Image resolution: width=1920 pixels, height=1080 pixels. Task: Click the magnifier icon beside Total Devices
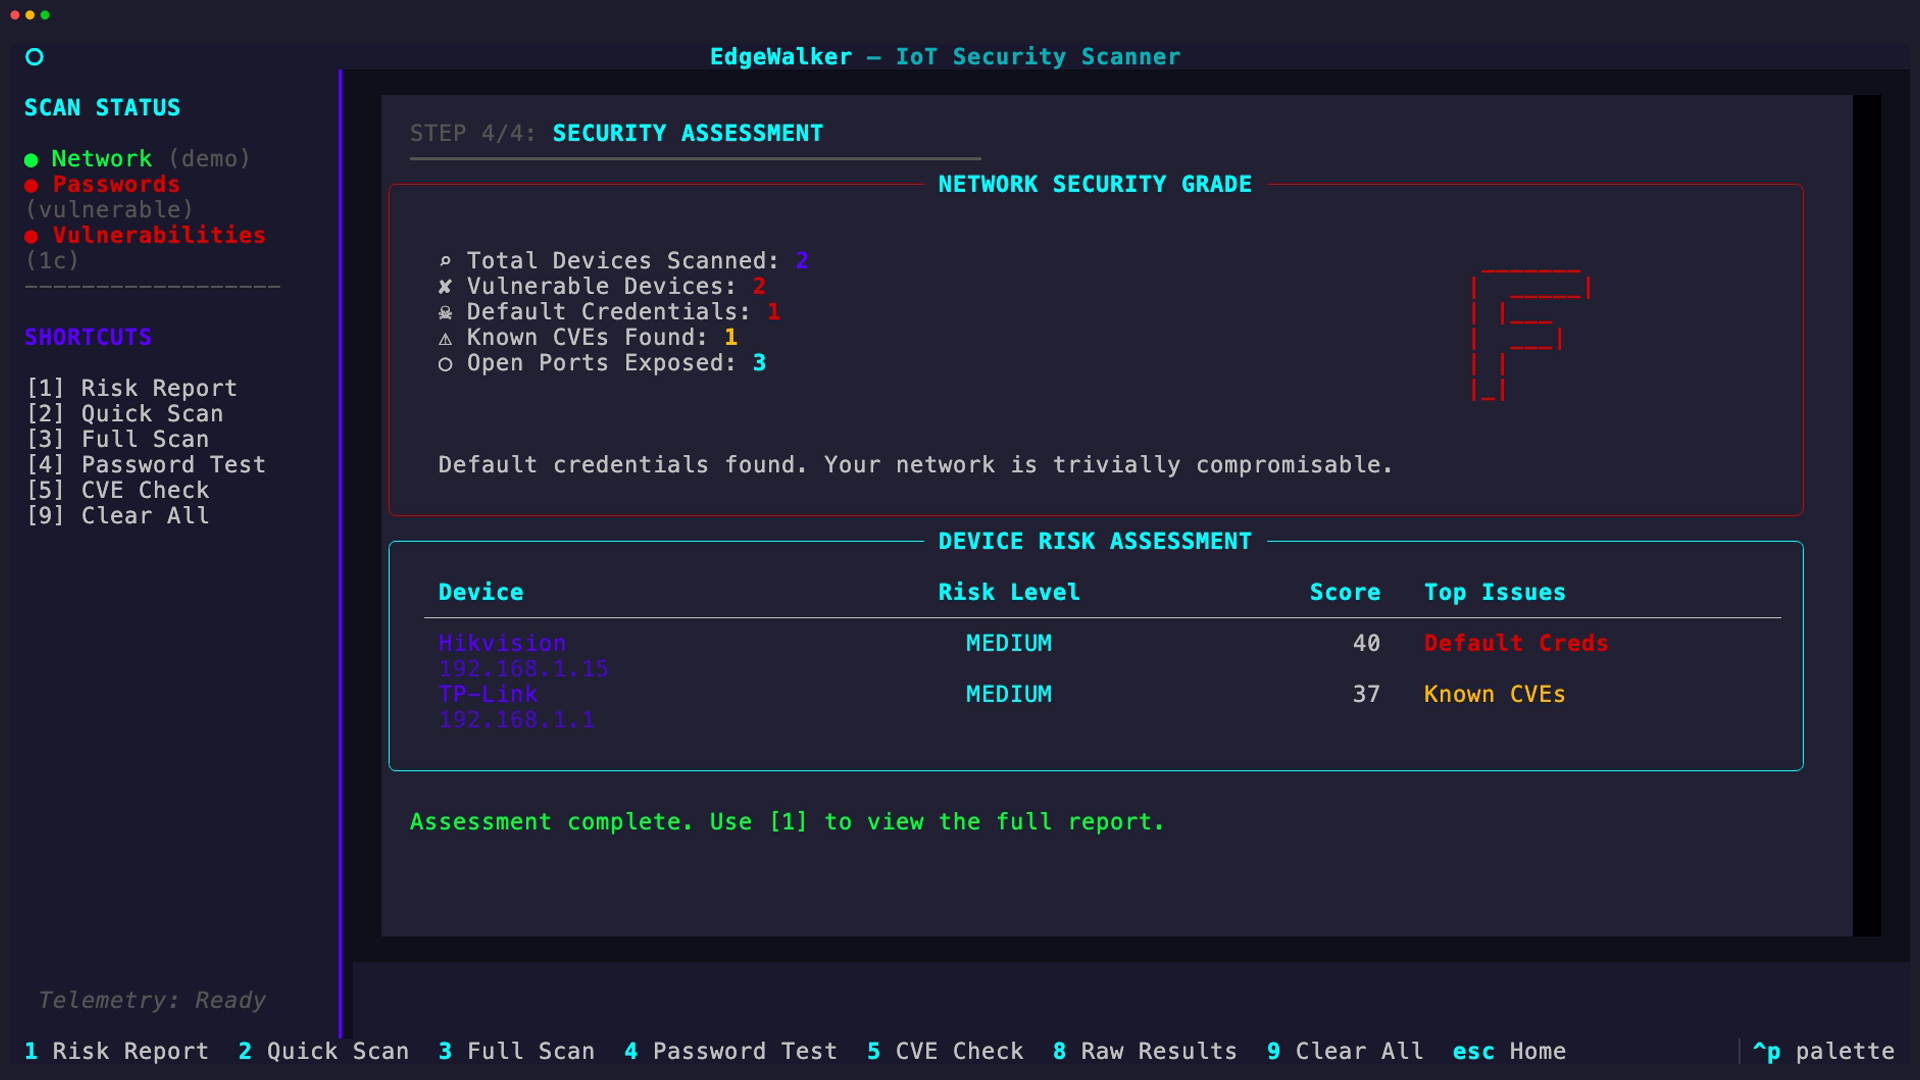(x=445, y=262)
